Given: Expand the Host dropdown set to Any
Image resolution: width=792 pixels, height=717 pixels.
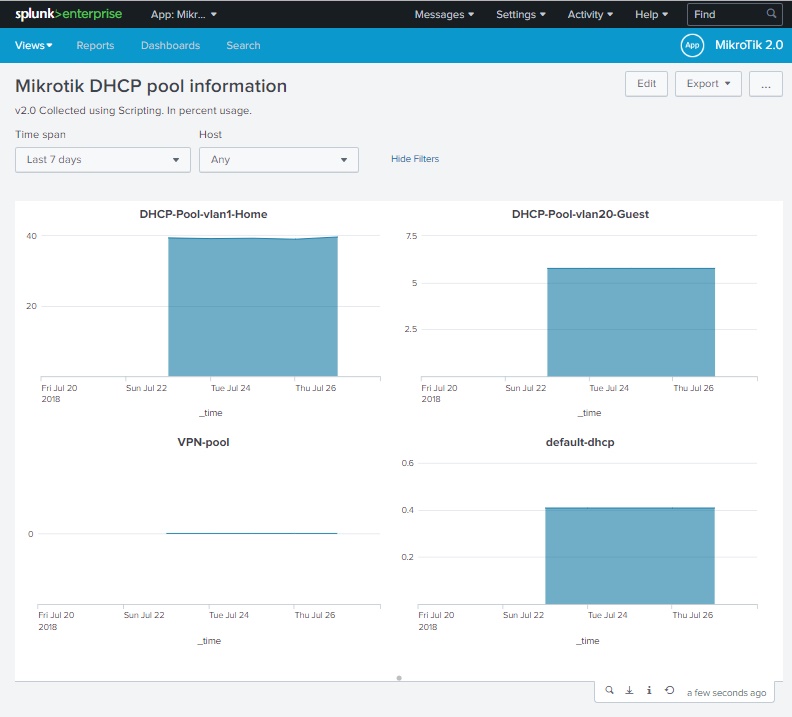Looking at the screenshot, I should pos(278,160).
